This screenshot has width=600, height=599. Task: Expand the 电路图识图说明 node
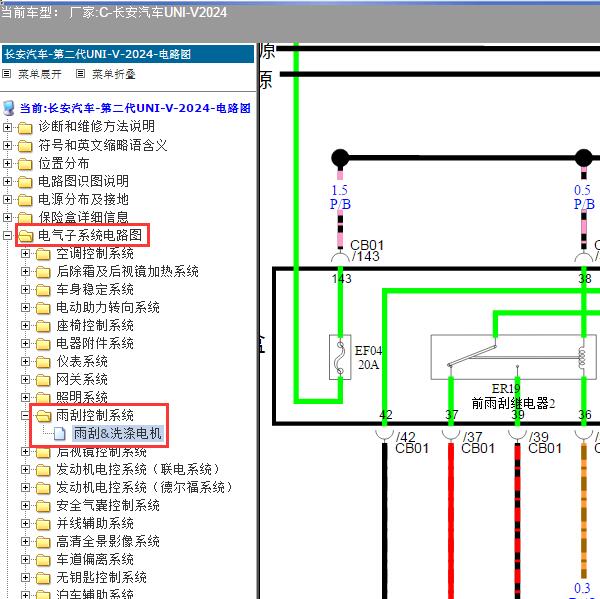click(x=7, y=181)
